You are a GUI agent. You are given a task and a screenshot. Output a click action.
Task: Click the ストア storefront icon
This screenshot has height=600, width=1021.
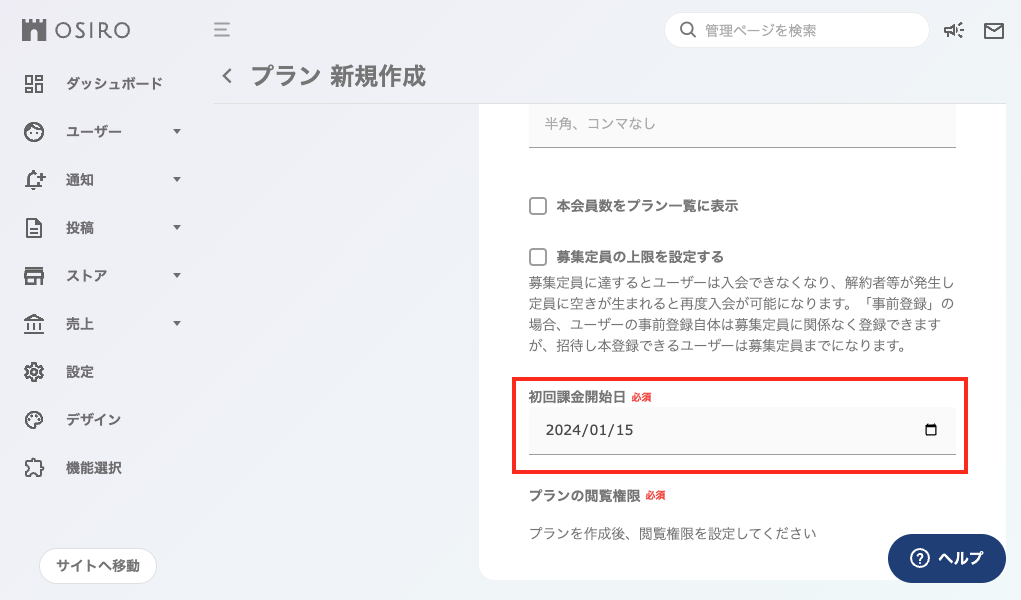click(x=34, y=275)
